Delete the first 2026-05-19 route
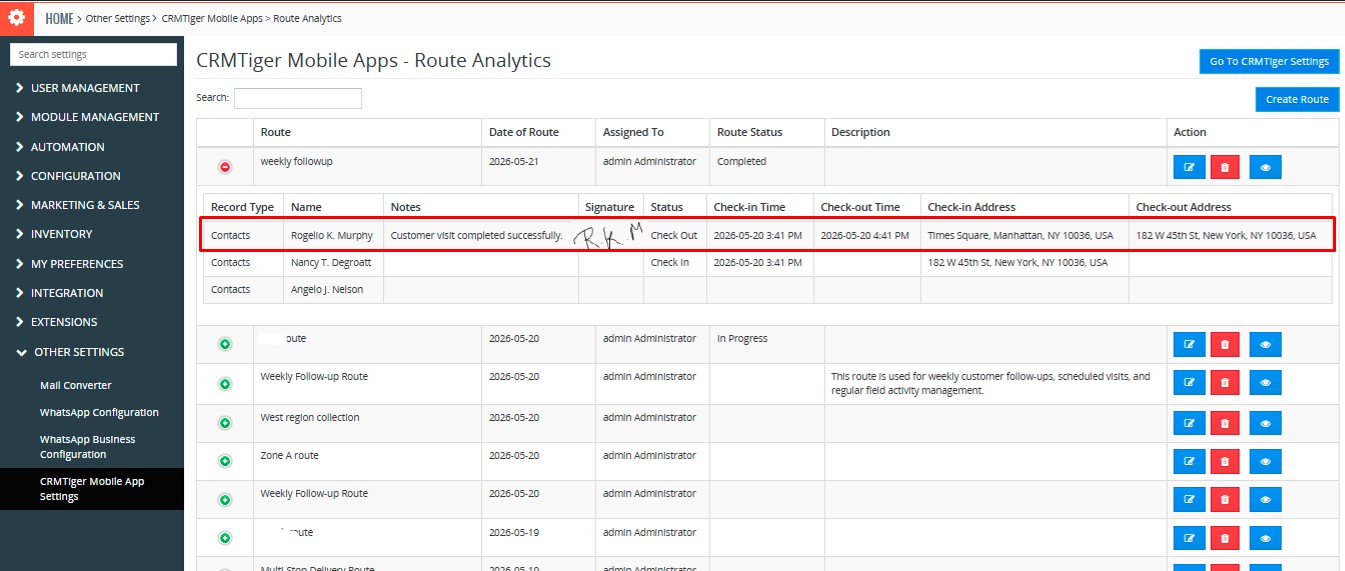 tap(1226, 538)
